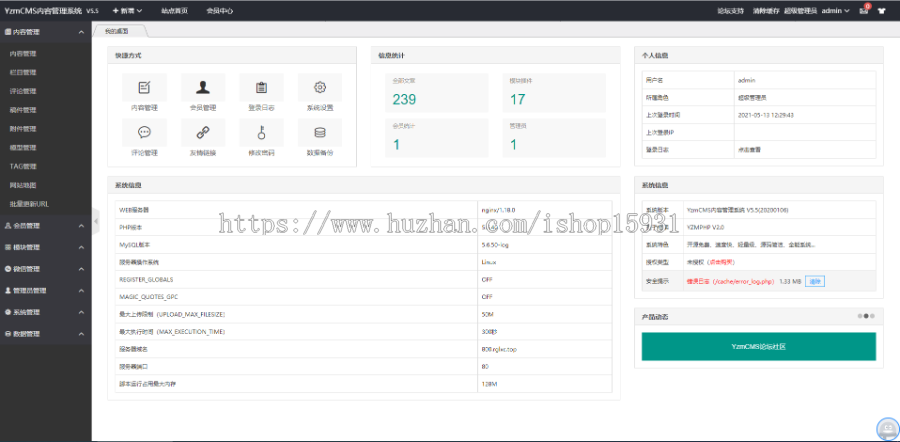Open the 友情链接 chain link shortcut

tap(203, 133)
